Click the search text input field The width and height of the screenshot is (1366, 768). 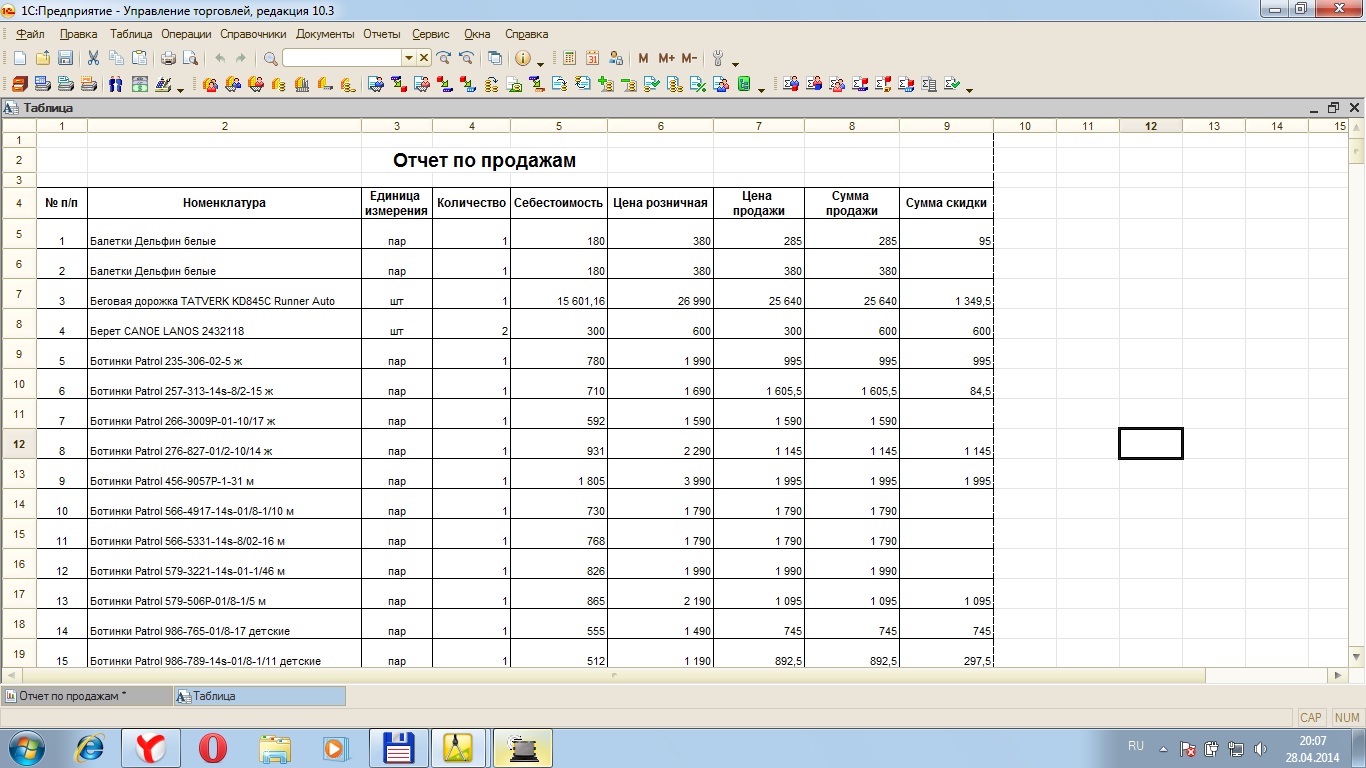(342, 59)
